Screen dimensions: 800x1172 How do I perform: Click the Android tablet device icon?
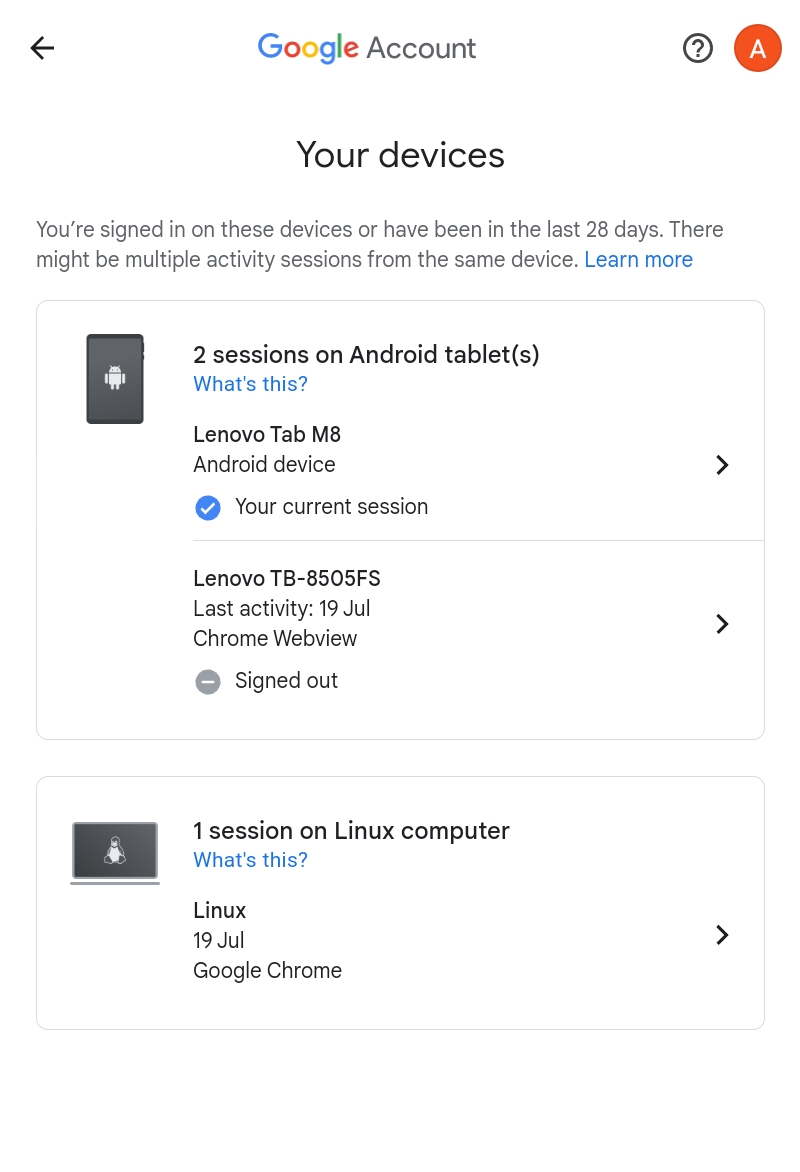click(115, 379)
